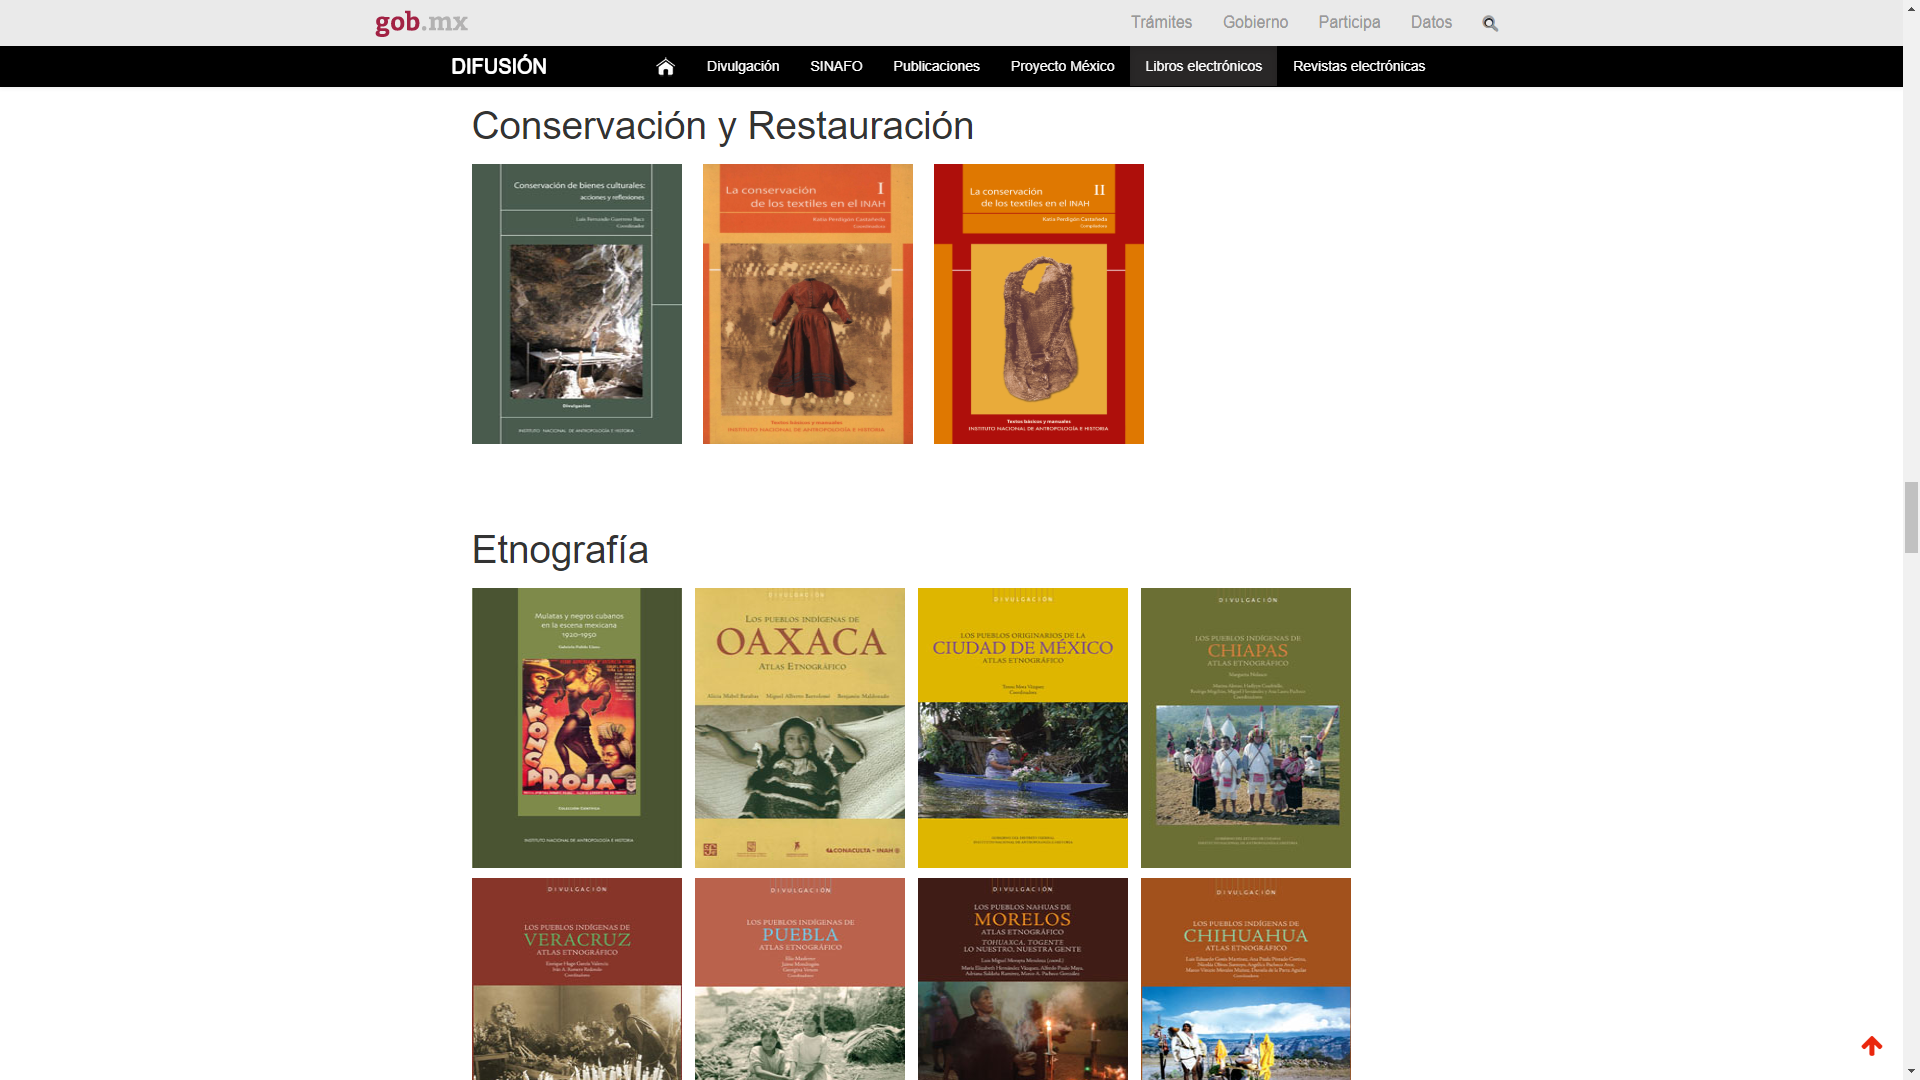
Task: Open Proyecto México page
Action: tap(1062, 67)
